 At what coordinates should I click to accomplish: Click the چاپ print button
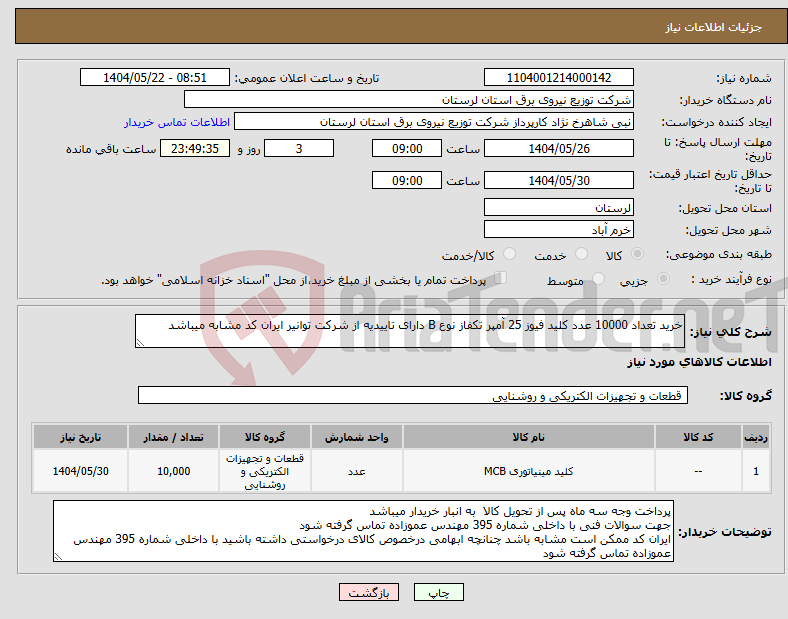point(439,592)
